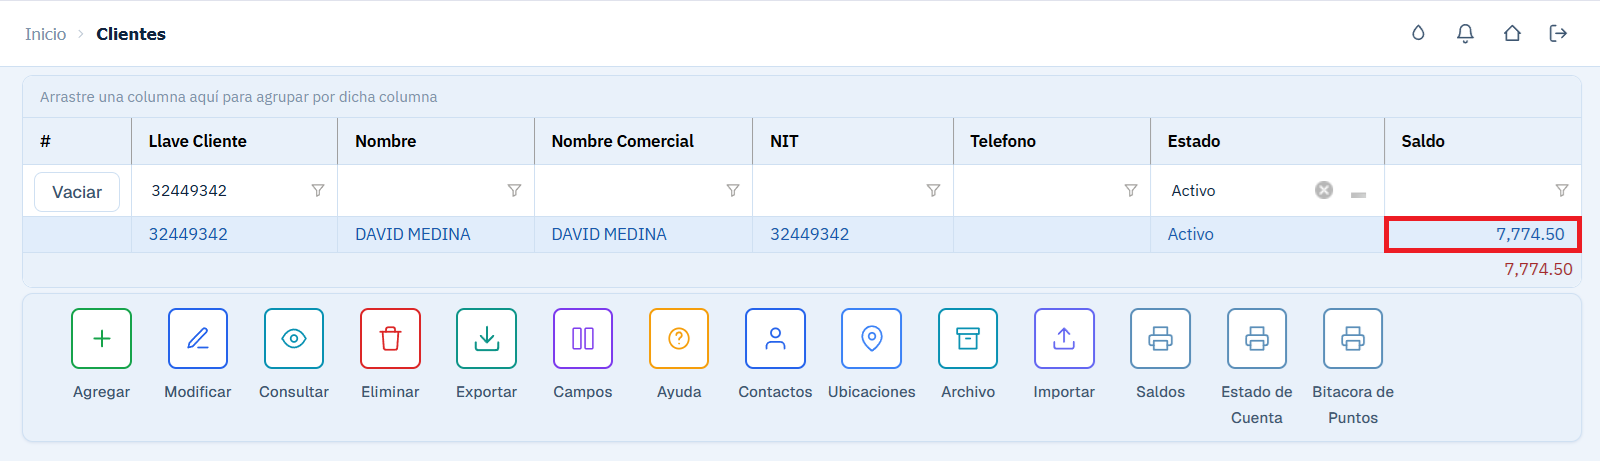Viewport: 1600px width, 461px height.
Task: Click the Importar upload icon
Action: click(1064, 339)
